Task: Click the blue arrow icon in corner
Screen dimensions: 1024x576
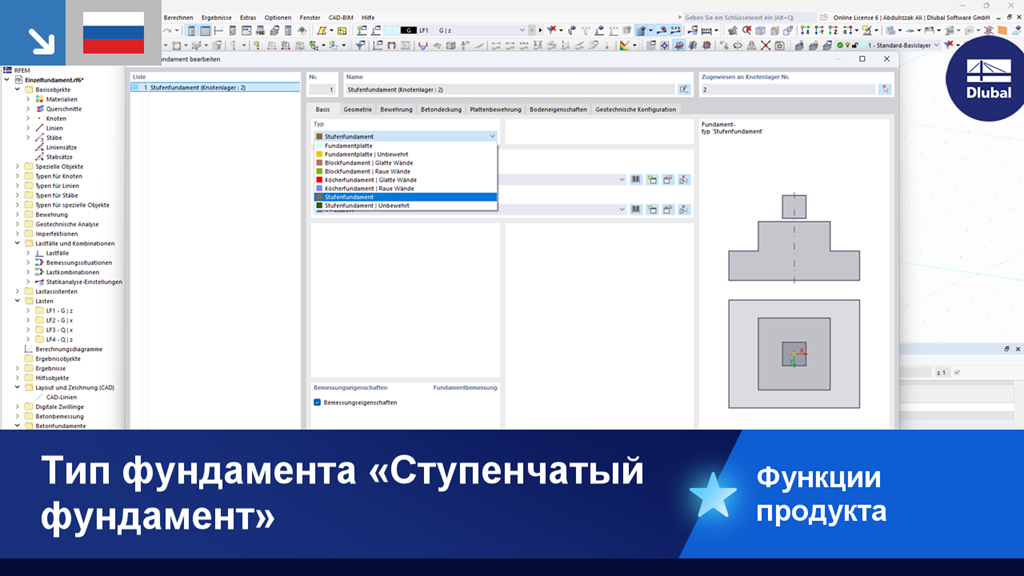Action: point(42,41)
